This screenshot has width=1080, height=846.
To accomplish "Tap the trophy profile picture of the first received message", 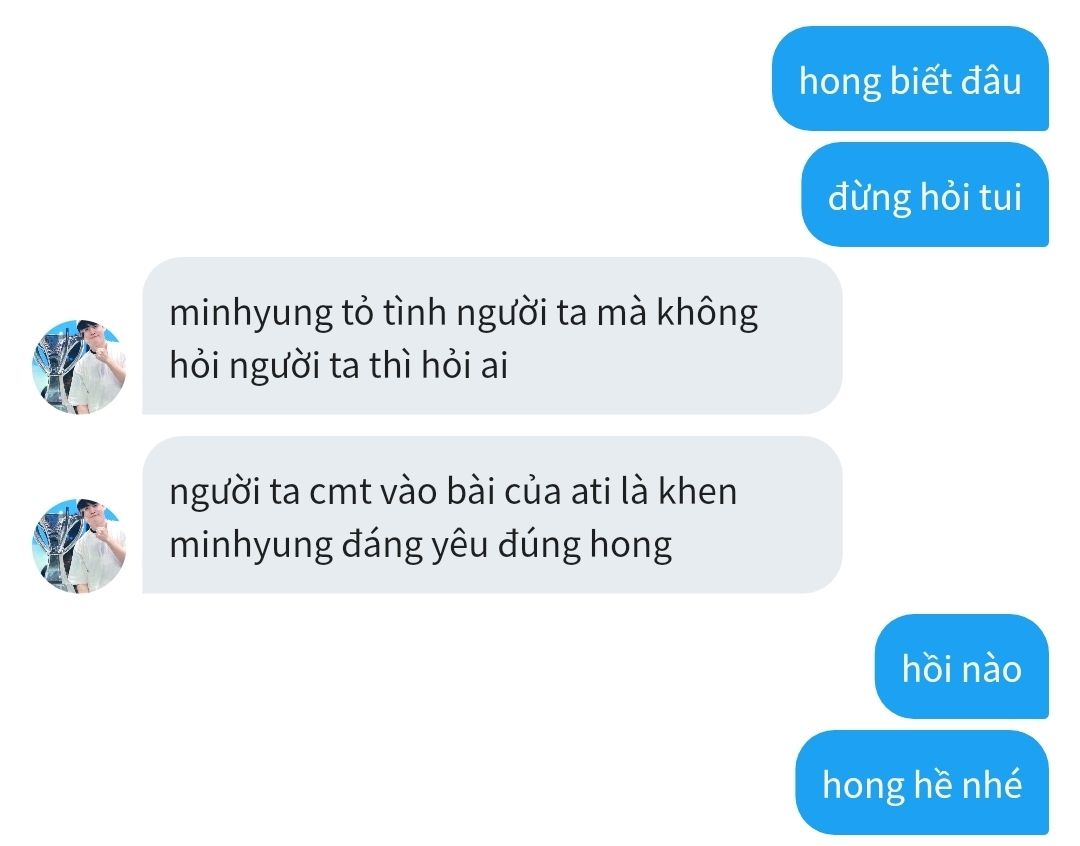I will coord(79,367).
